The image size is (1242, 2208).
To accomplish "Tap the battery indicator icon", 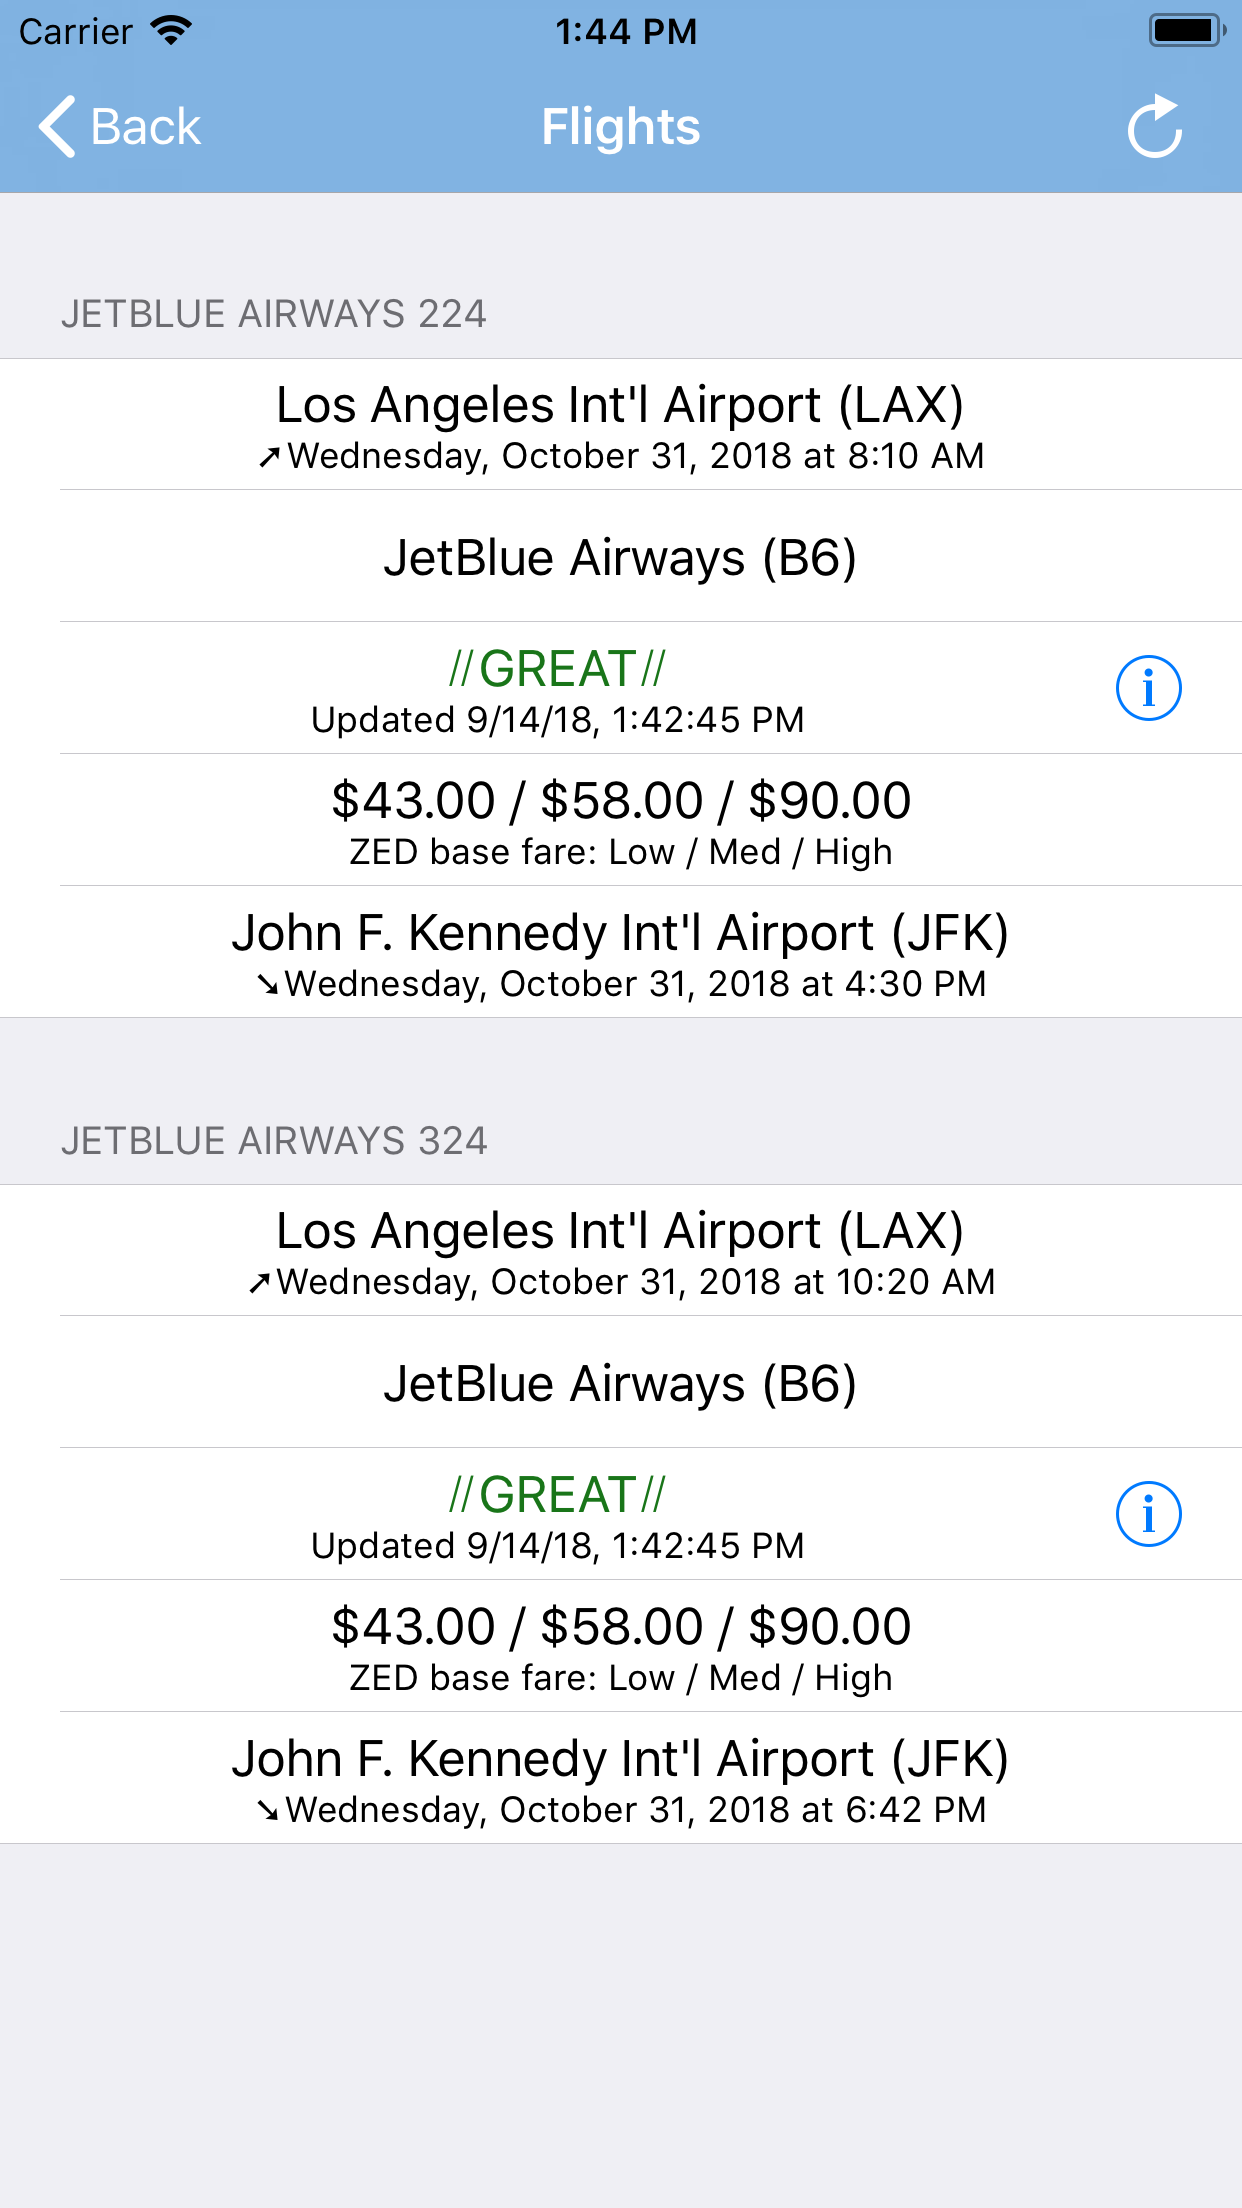I will point(1187,31).
